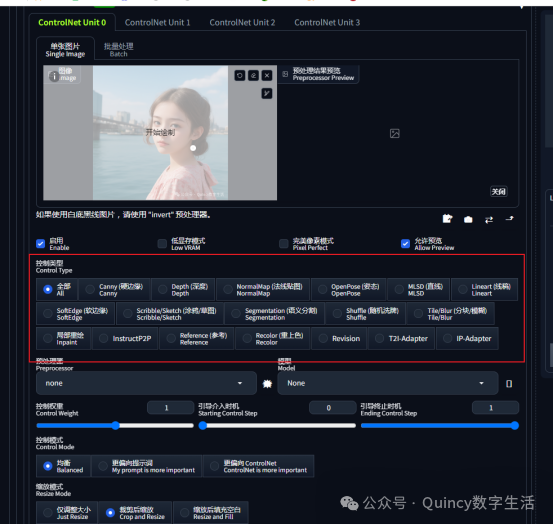553x525 pixels.
Task: Open the Batch tab
Action: [x=118, y=50]
